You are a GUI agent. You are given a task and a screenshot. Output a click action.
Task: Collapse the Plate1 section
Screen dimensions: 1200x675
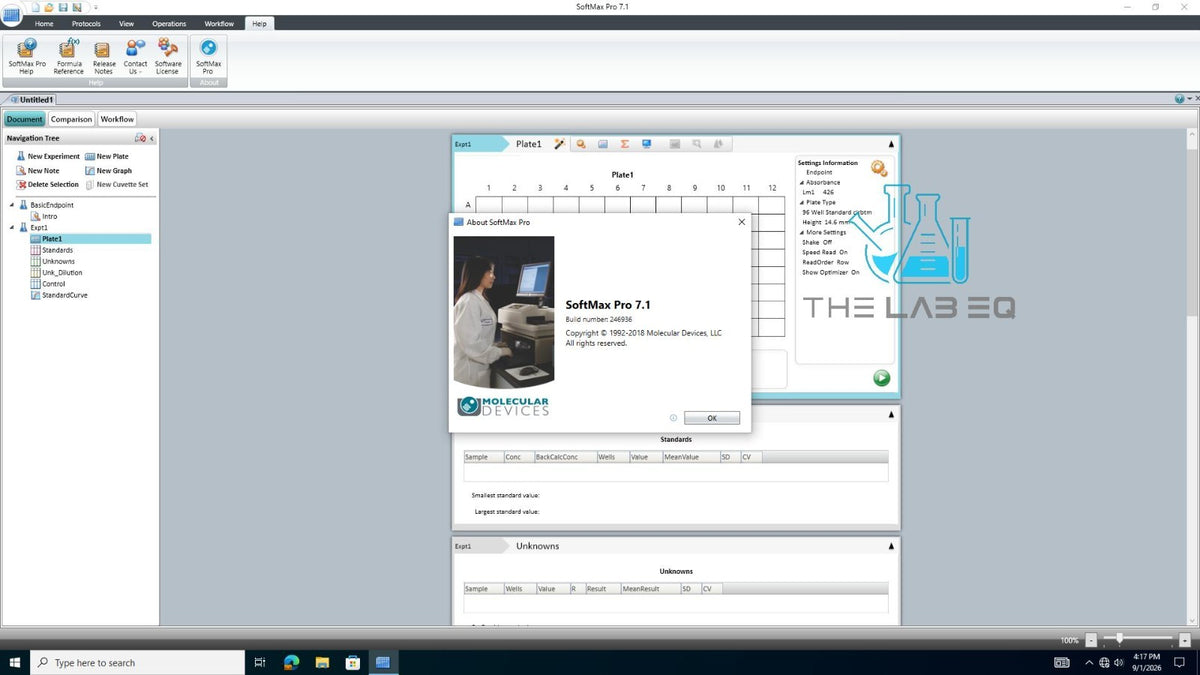pyautogui.click(x=891, y=144)
